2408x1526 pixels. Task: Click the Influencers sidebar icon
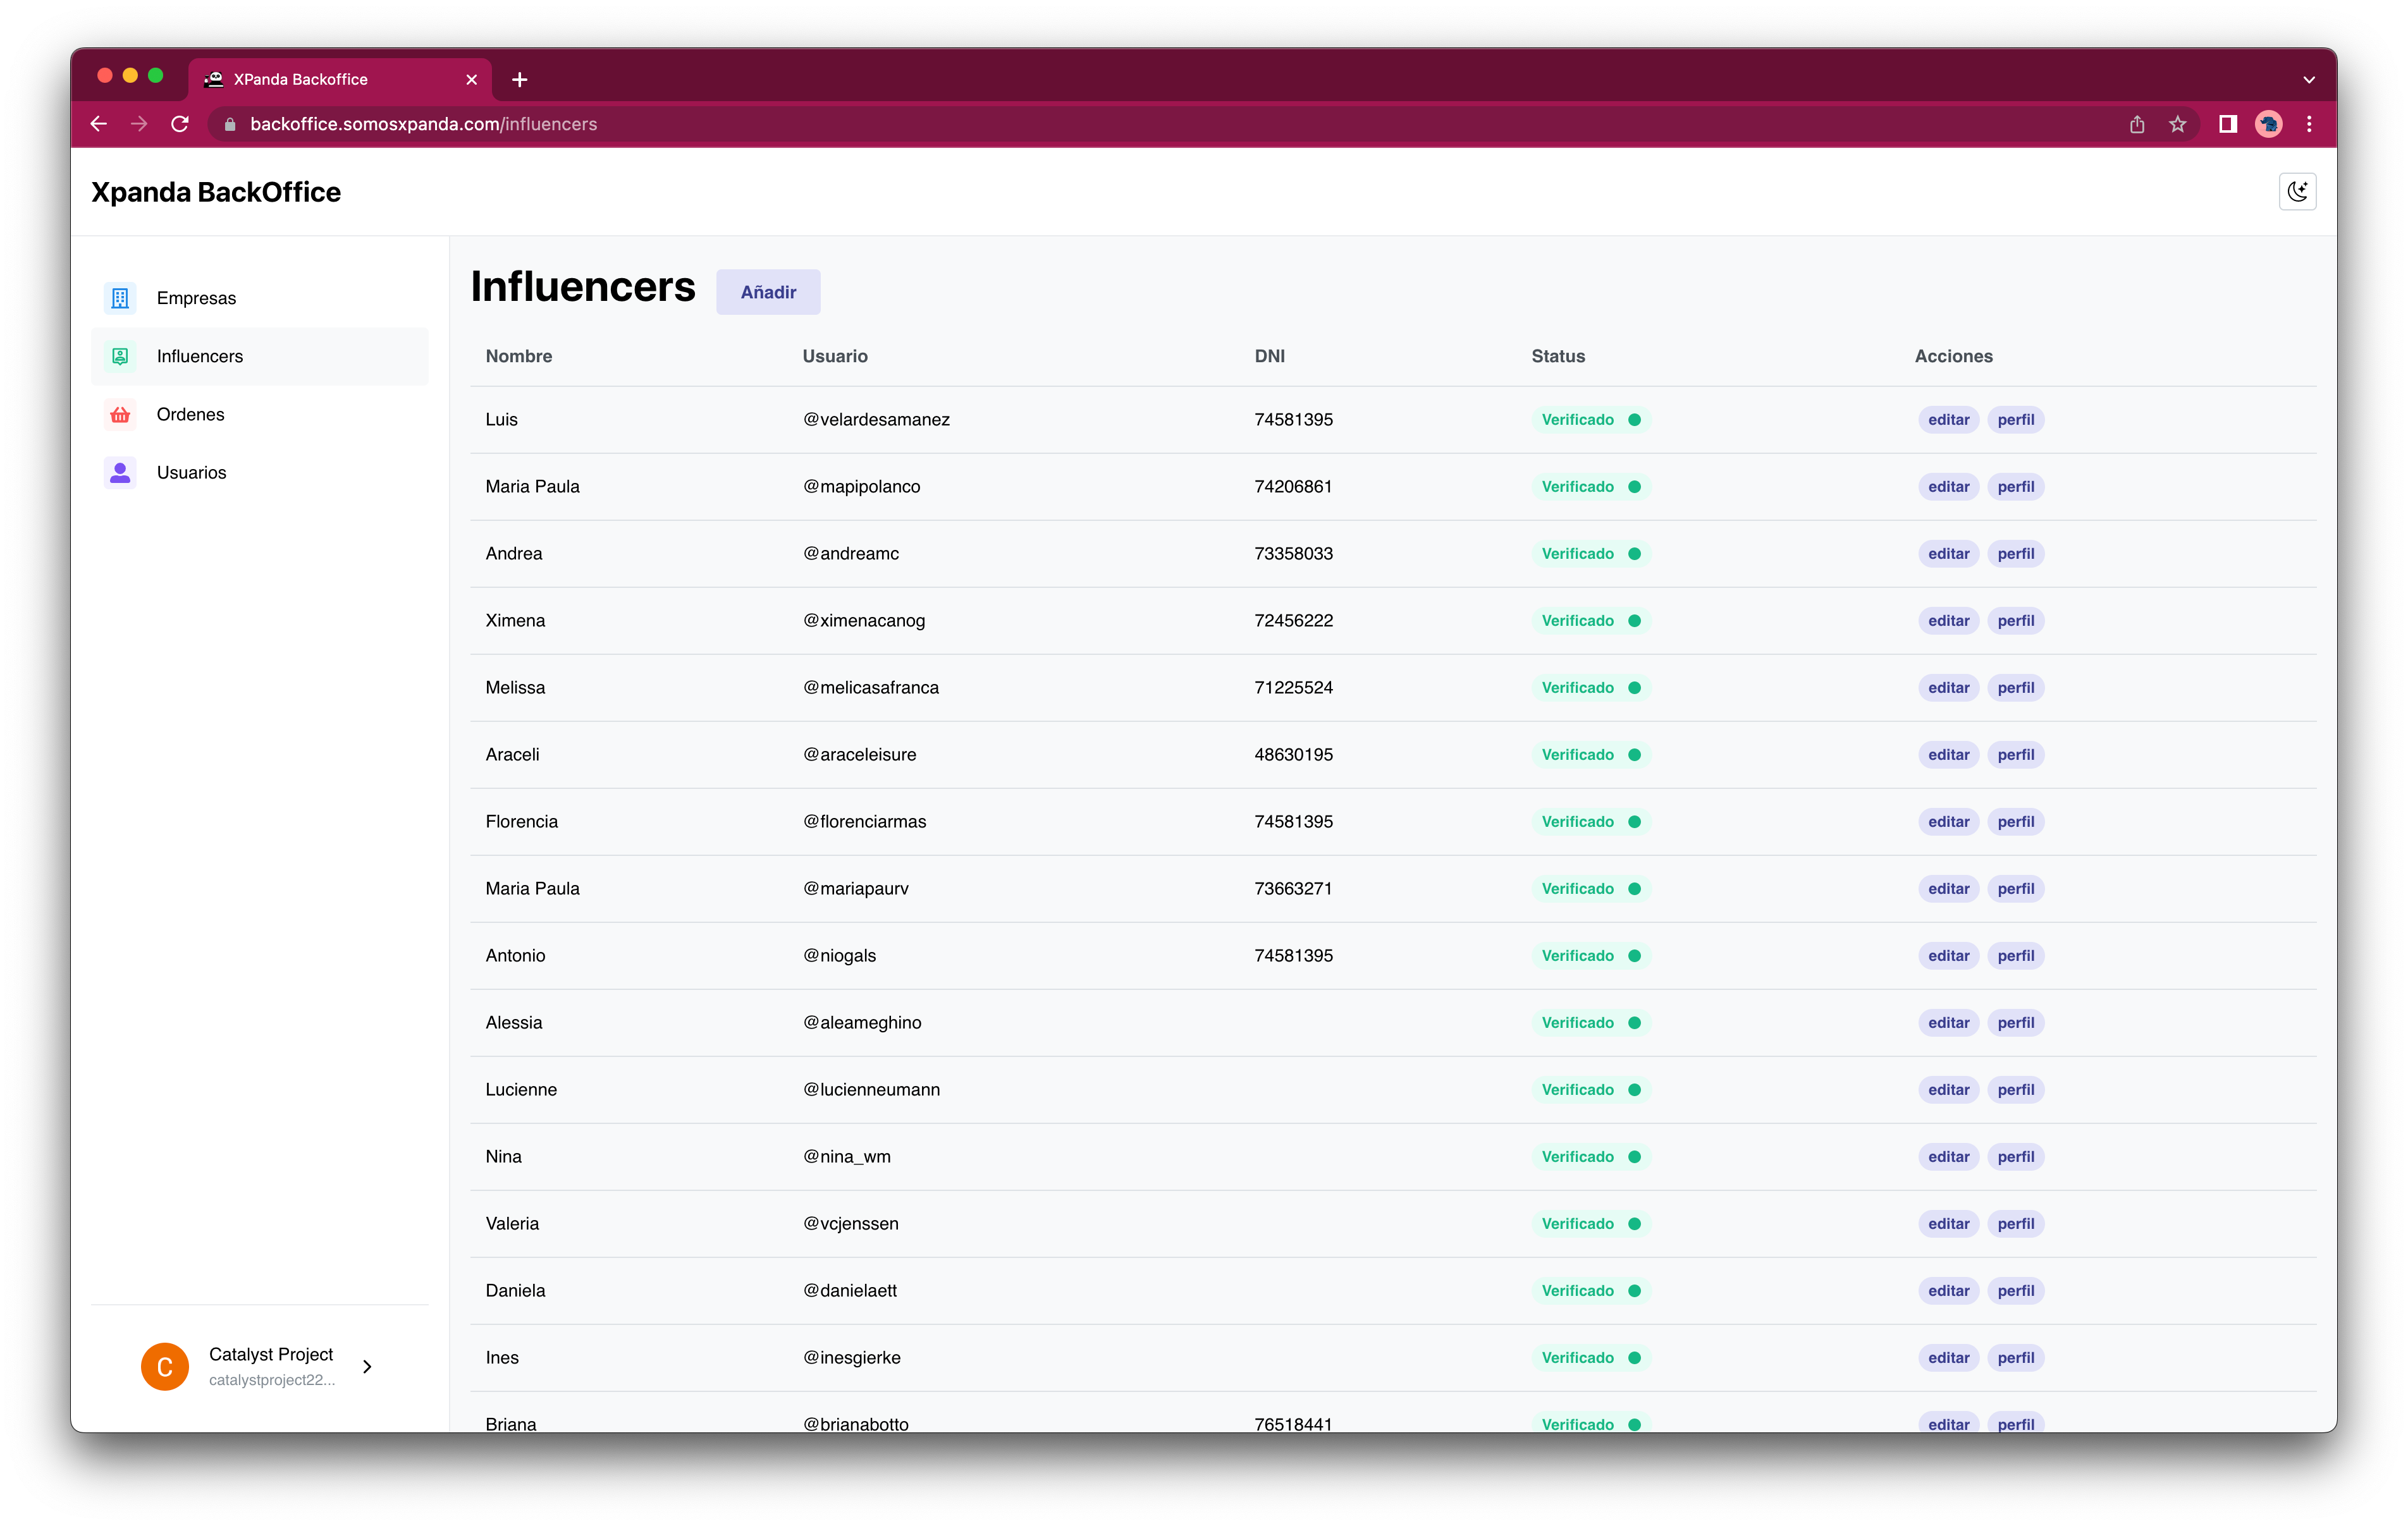pos(120,356)
